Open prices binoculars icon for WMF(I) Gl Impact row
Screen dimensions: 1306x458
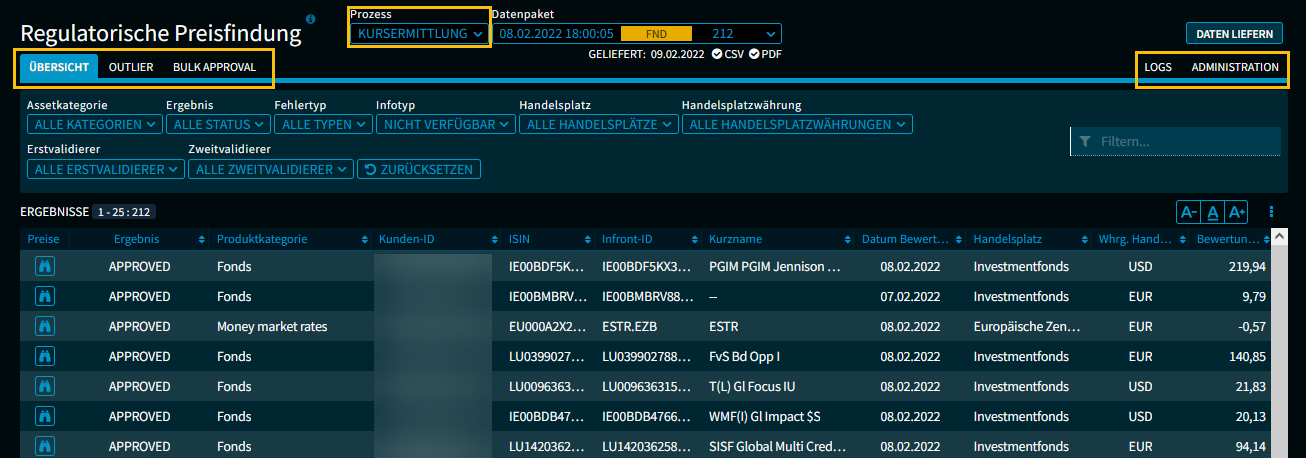tap(45, 417)
